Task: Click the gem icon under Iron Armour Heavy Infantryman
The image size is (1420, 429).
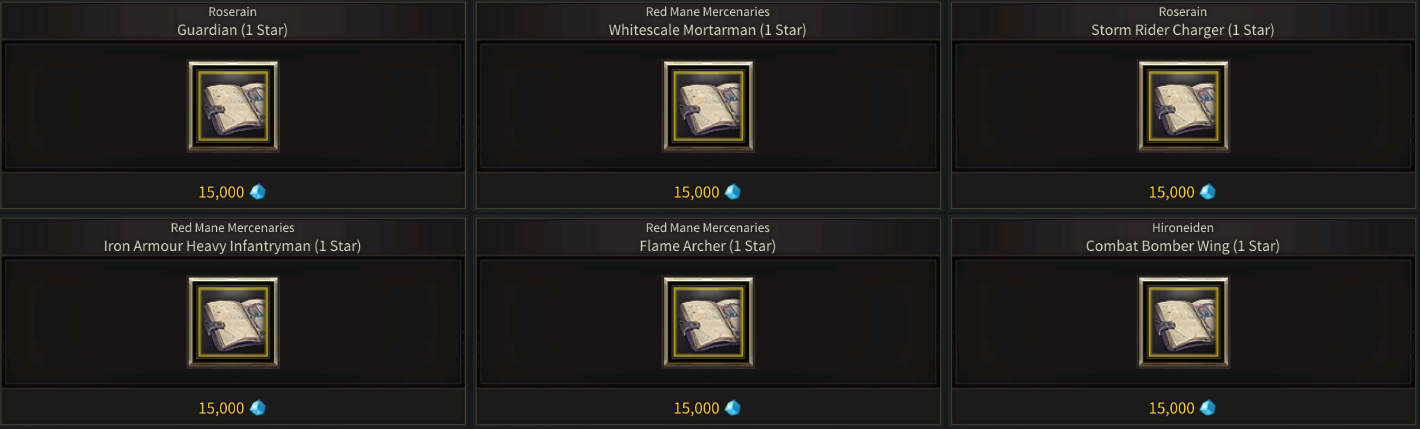Action: click(258, 408)
